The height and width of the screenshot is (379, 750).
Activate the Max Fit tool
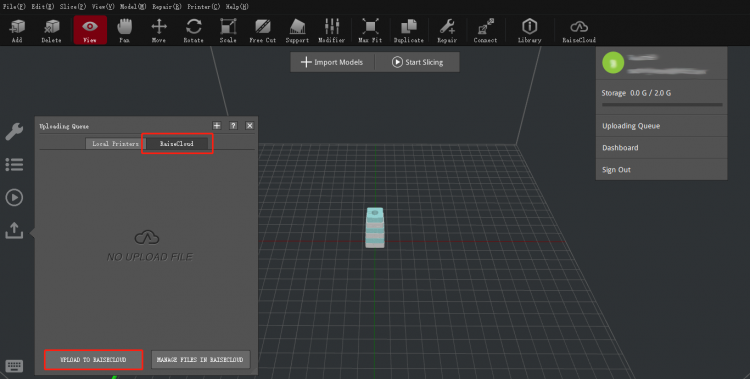pos(370,31)
